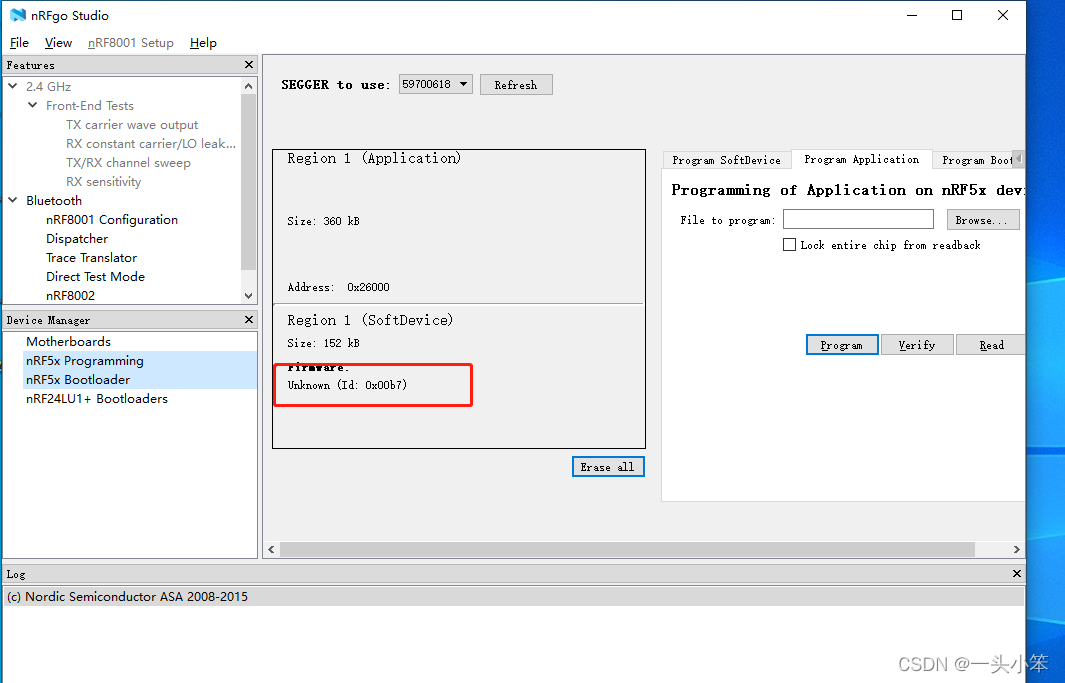Open the View menu

click(58, 43)
